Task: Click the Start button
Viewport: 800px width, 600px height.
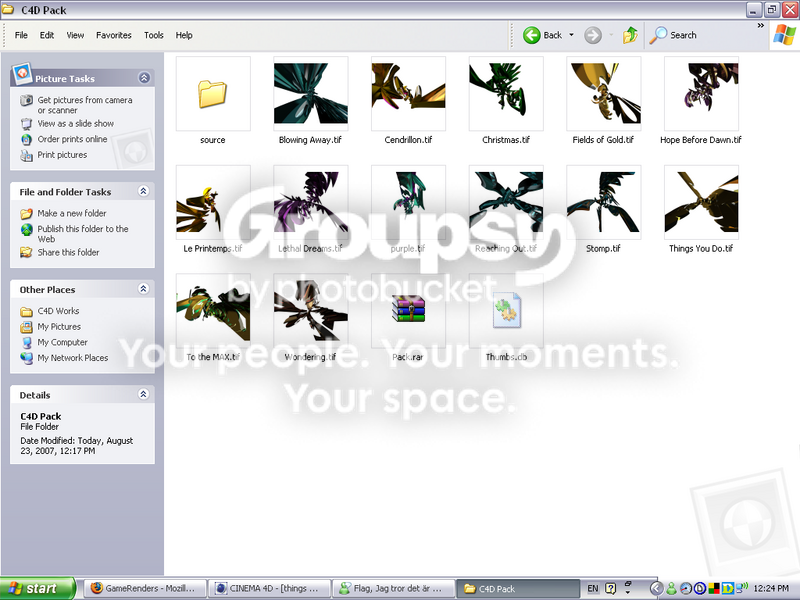Action: click(37, 588)
